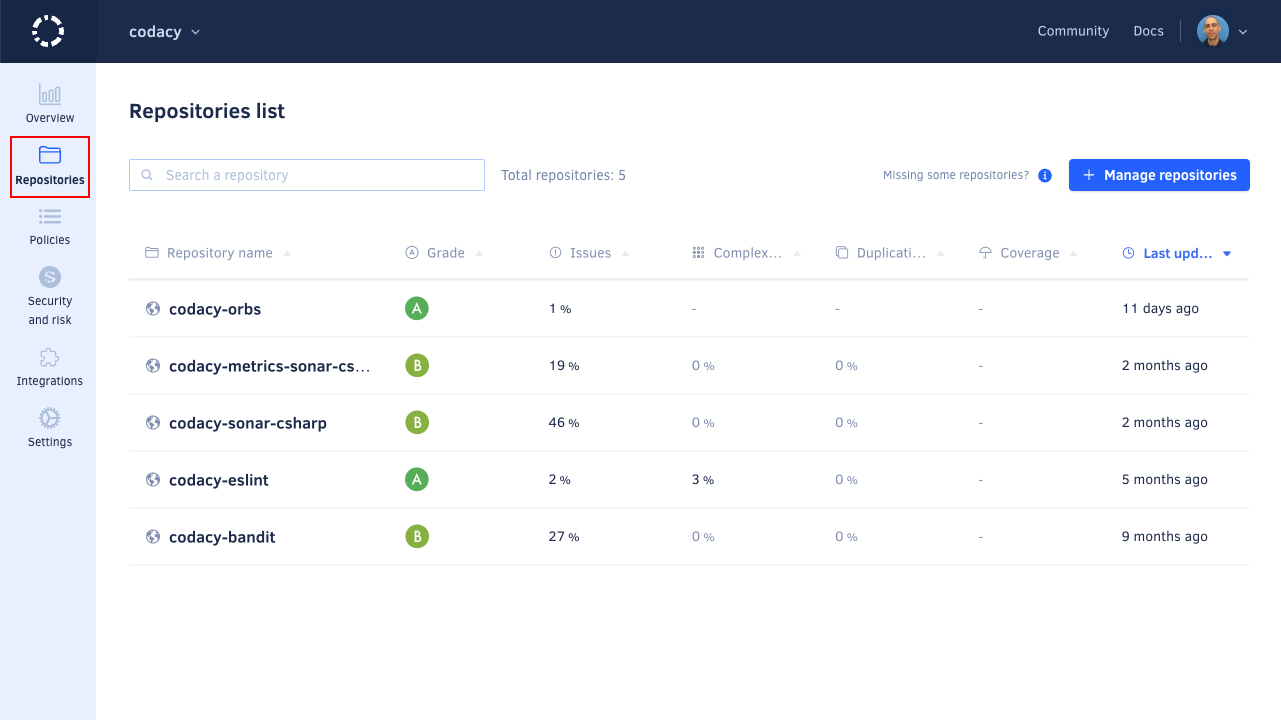
Task: Click the Missing some repositories? text
Action: 956,175
